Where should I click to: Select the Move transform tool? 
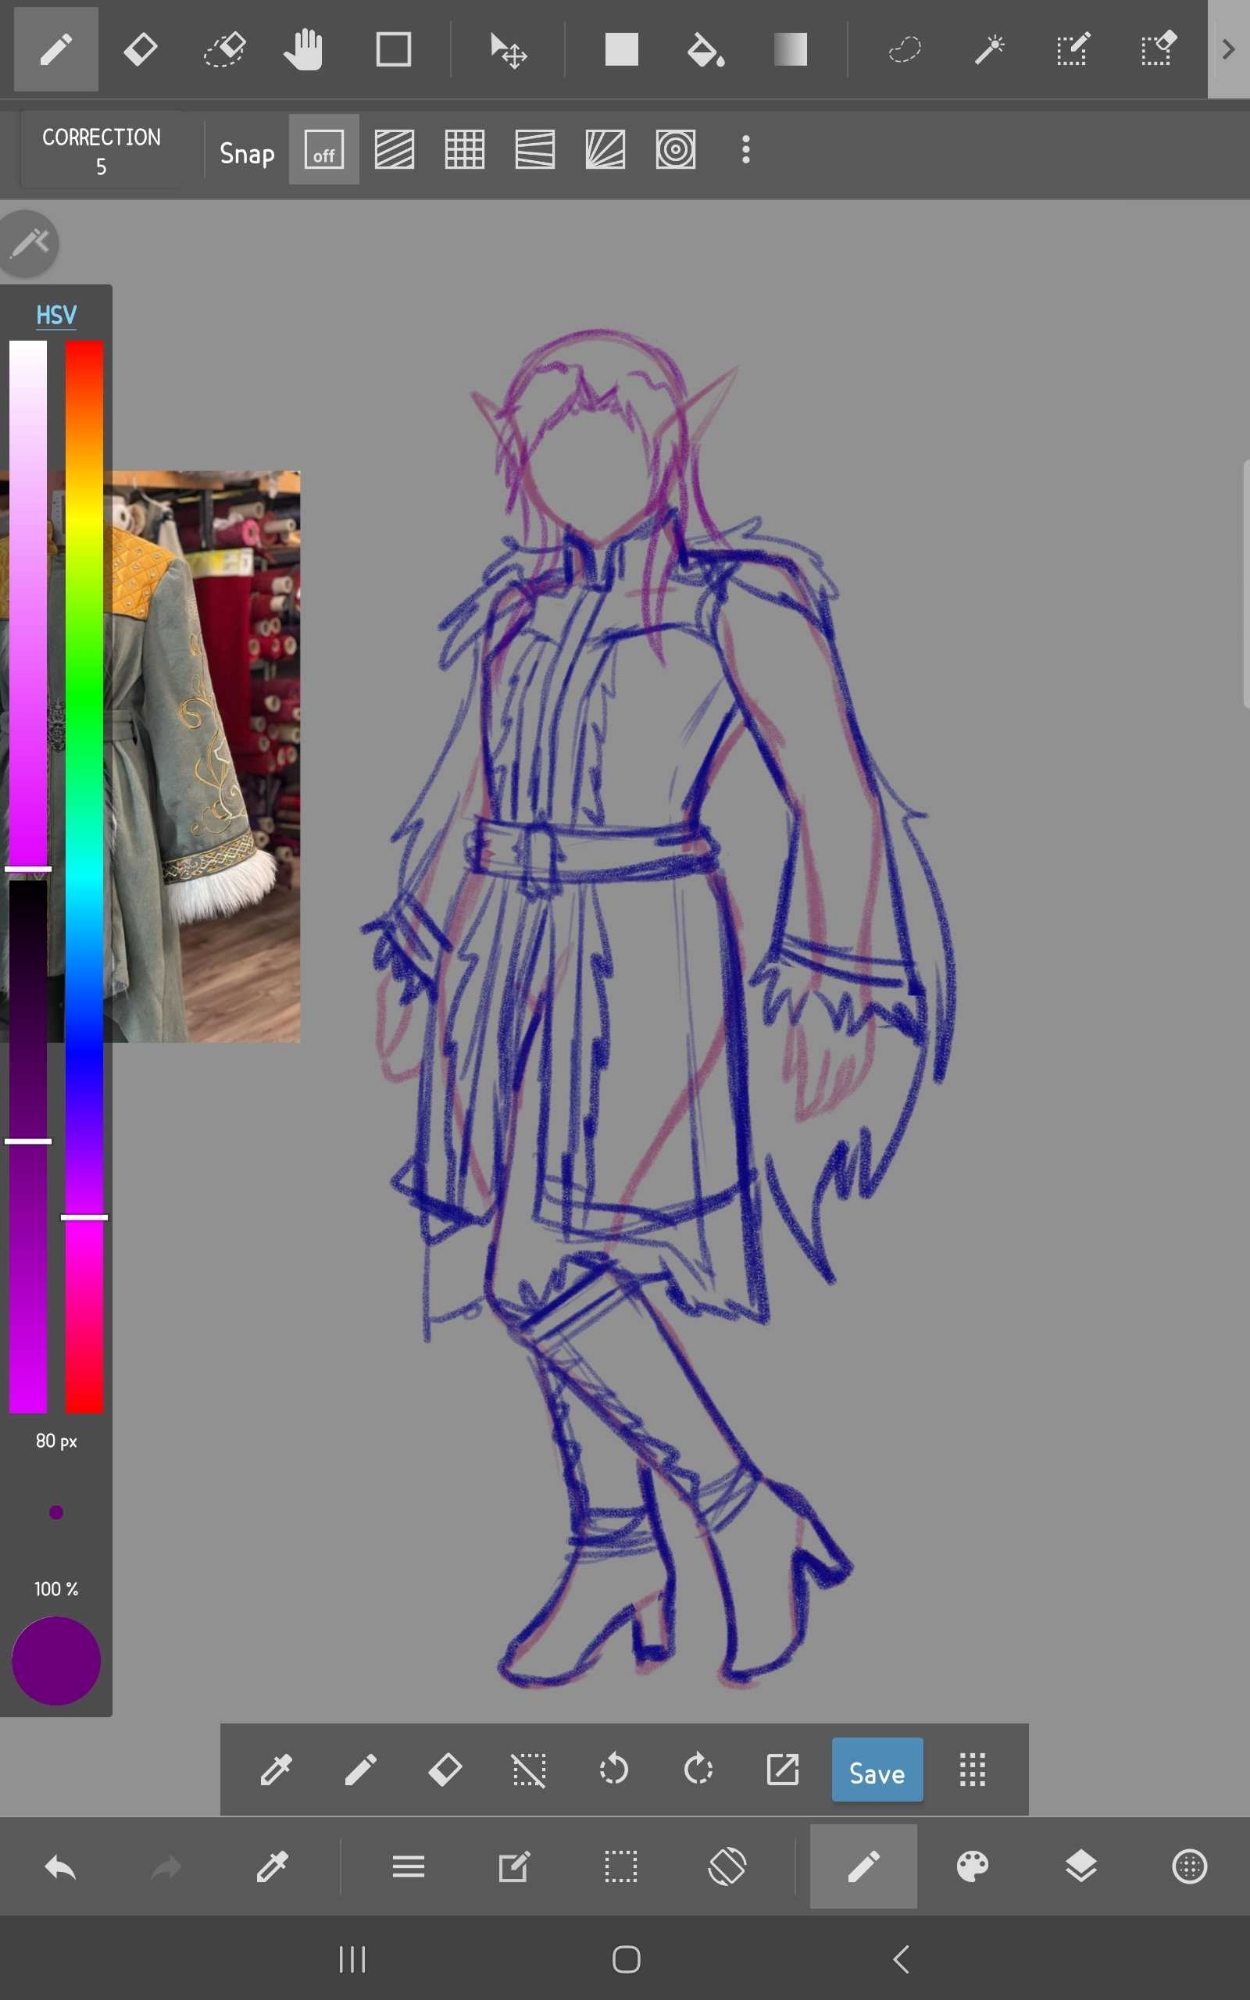(508, 49)
